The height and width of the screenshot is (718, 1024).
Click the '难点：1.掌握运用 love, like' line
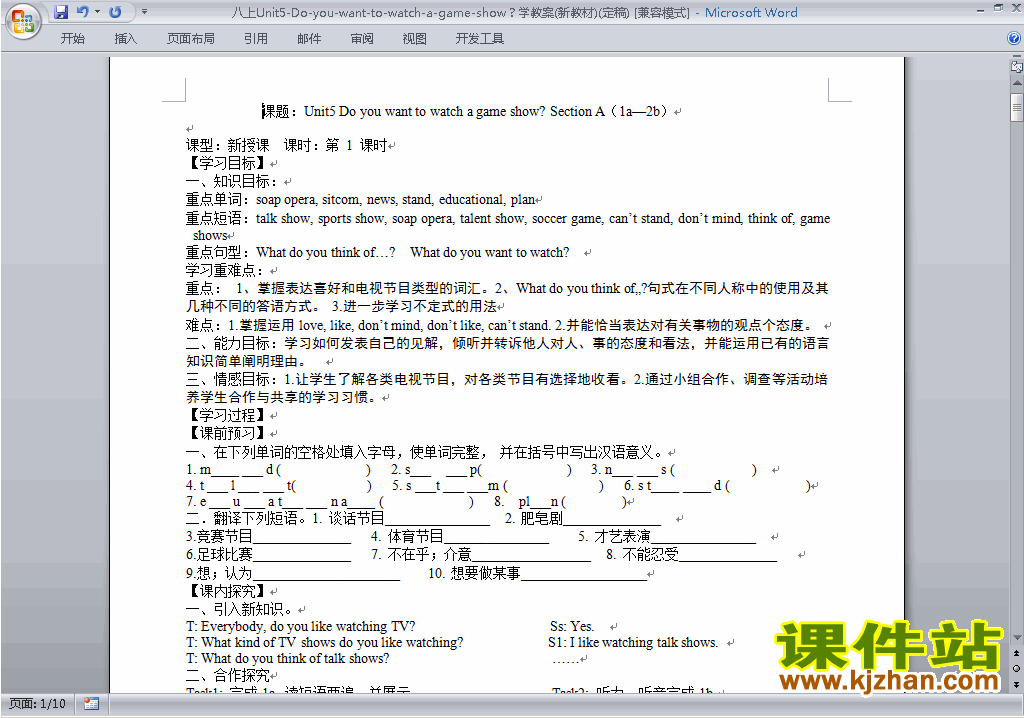[x=500, y=325]
